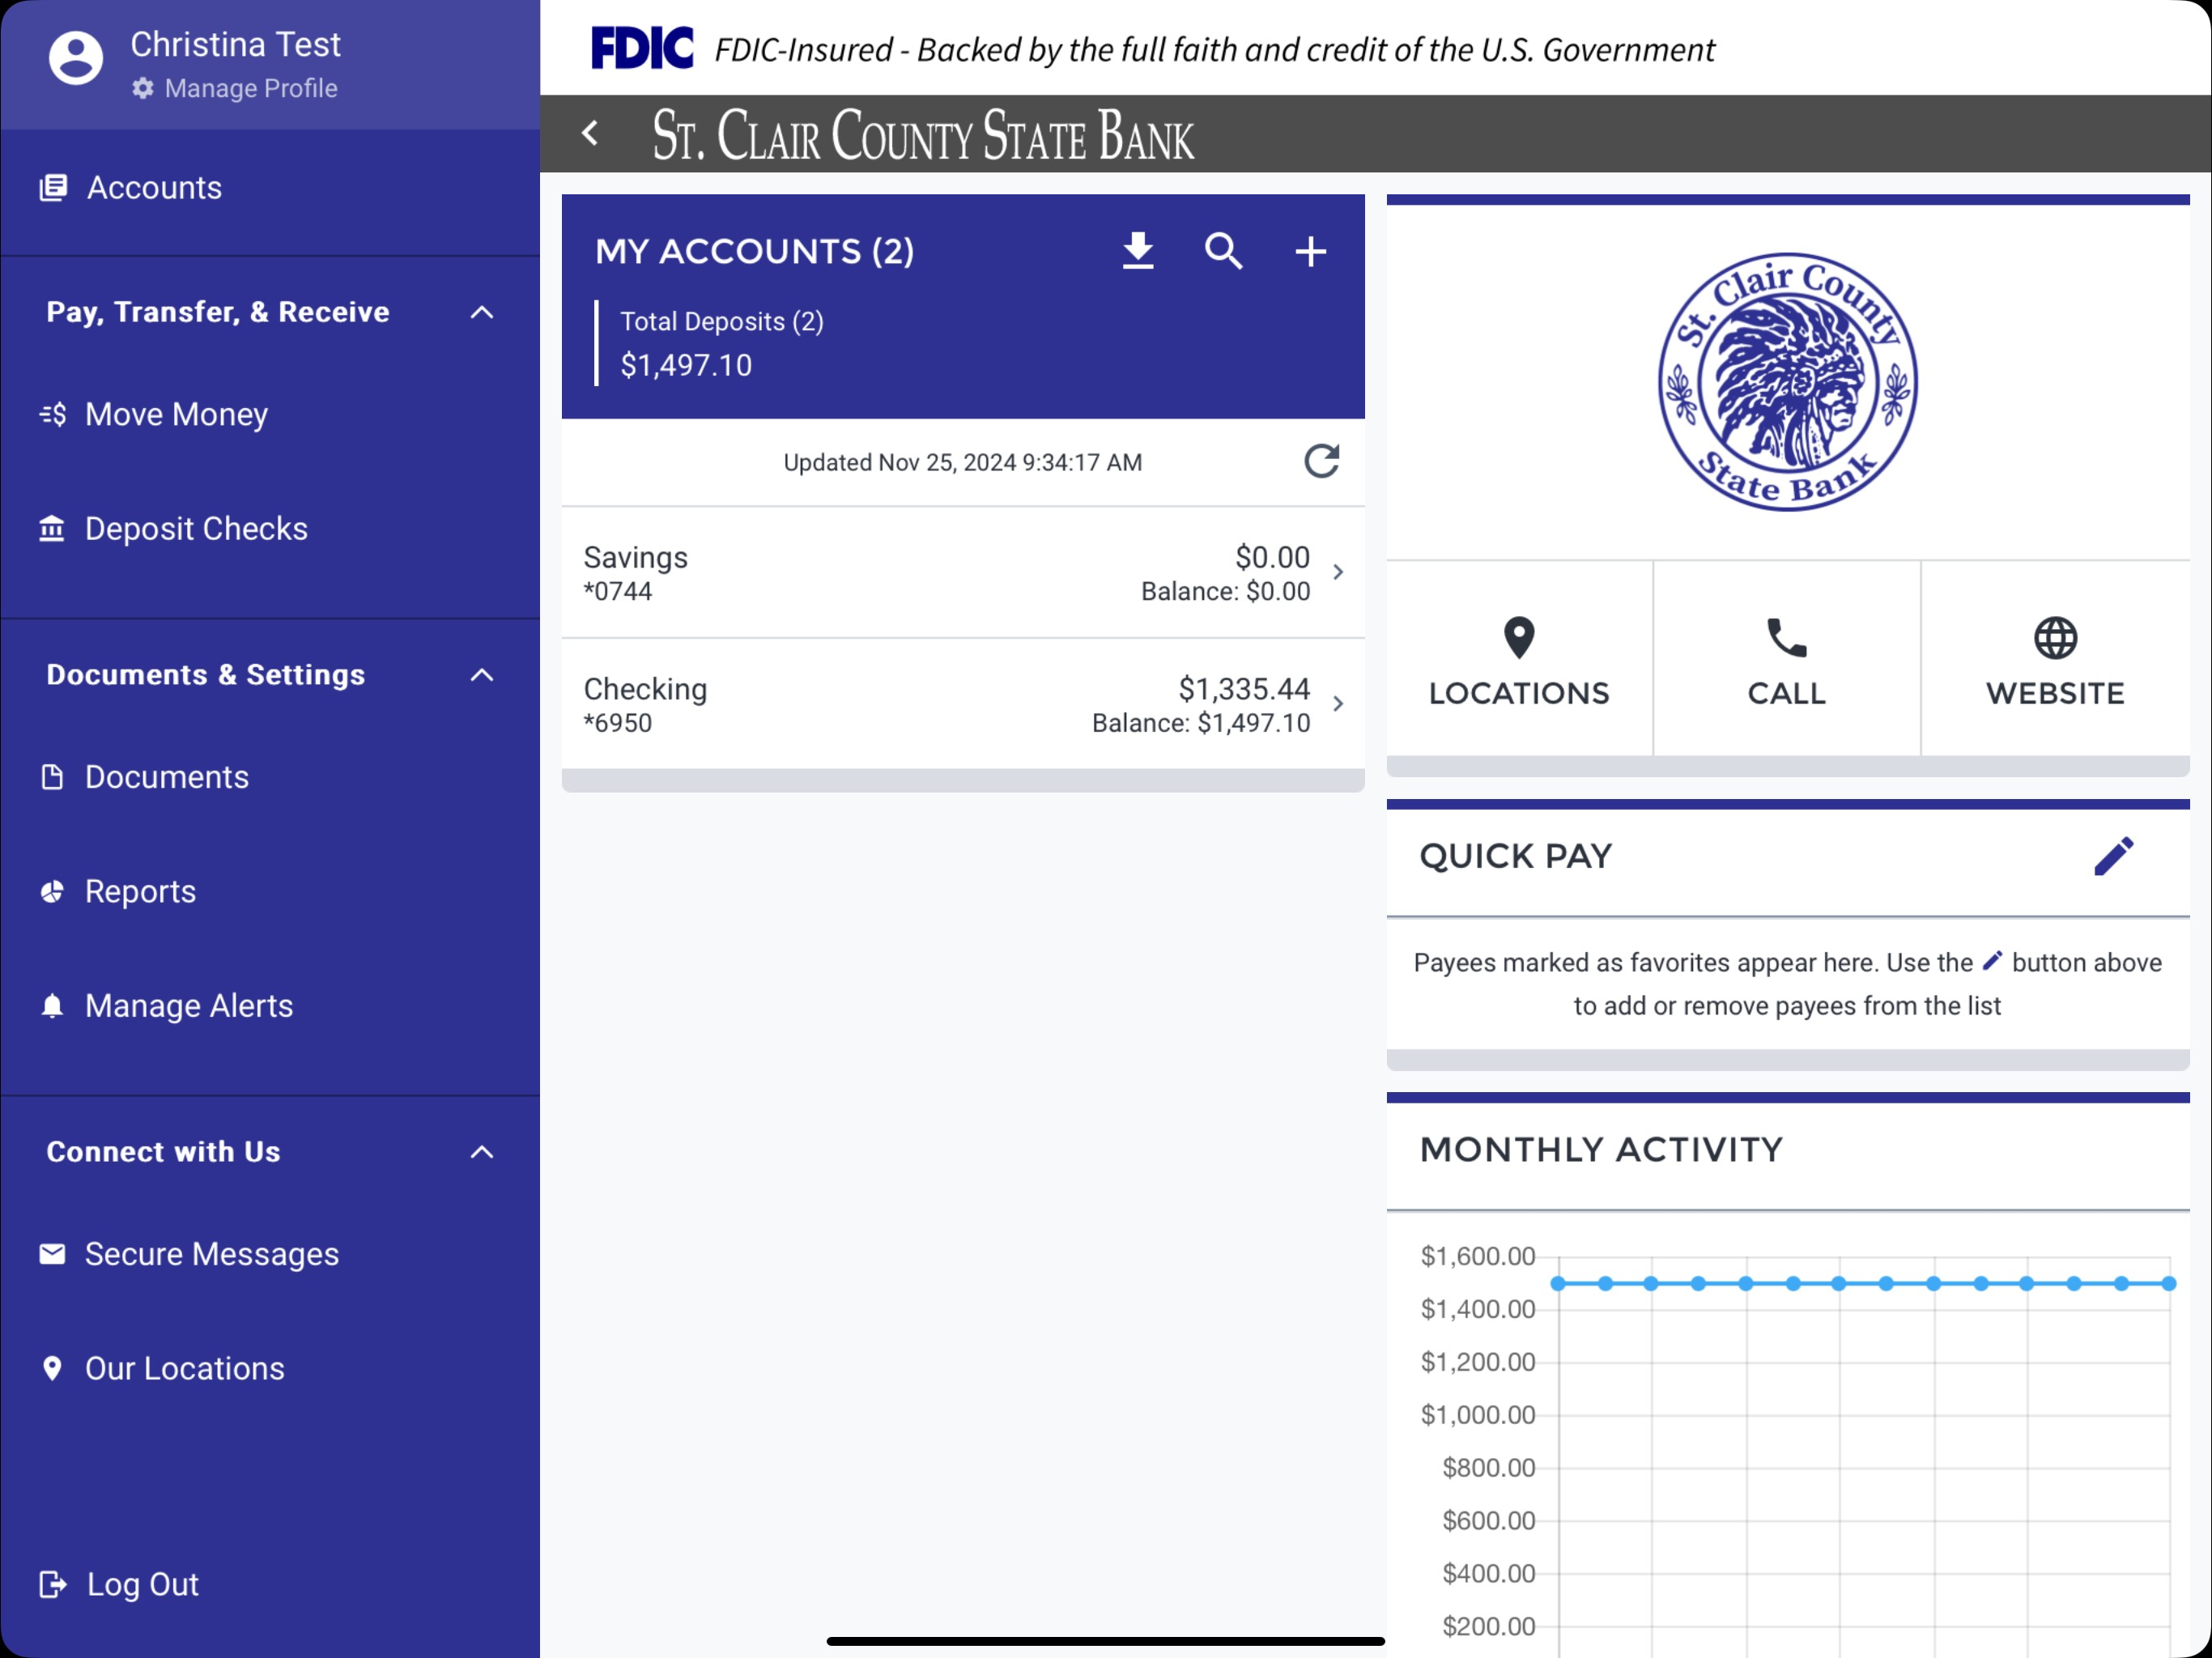
Task: Click the Locations map pin icon
Action: [x=1519, y=638]
